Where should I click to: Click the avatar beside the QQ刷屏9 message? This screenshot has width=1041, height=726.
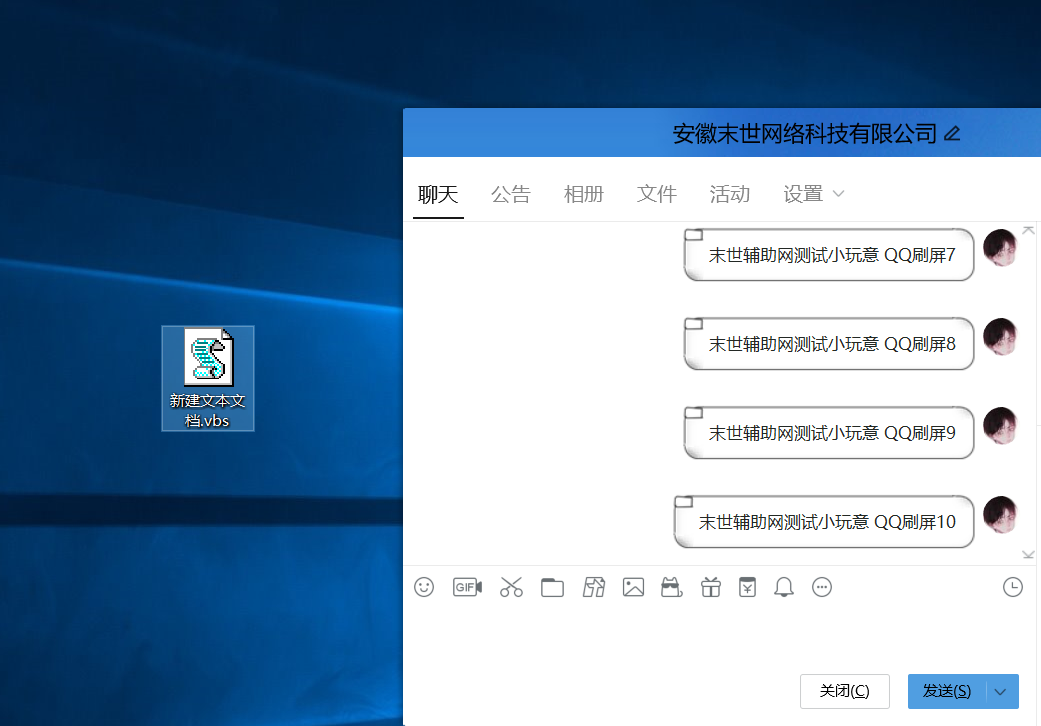1001,425
